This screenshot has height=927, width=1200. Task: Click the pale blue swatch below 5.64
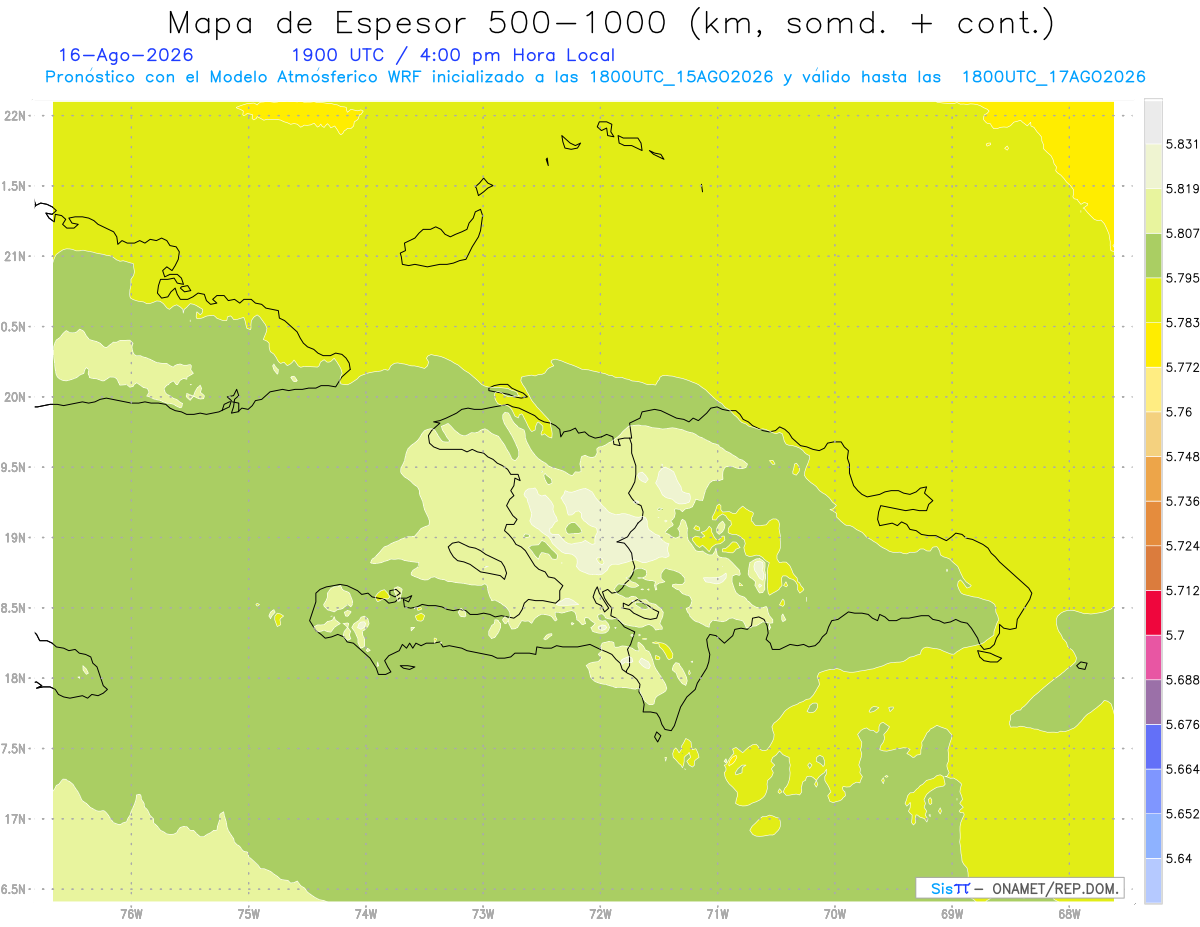(1153, 881)
